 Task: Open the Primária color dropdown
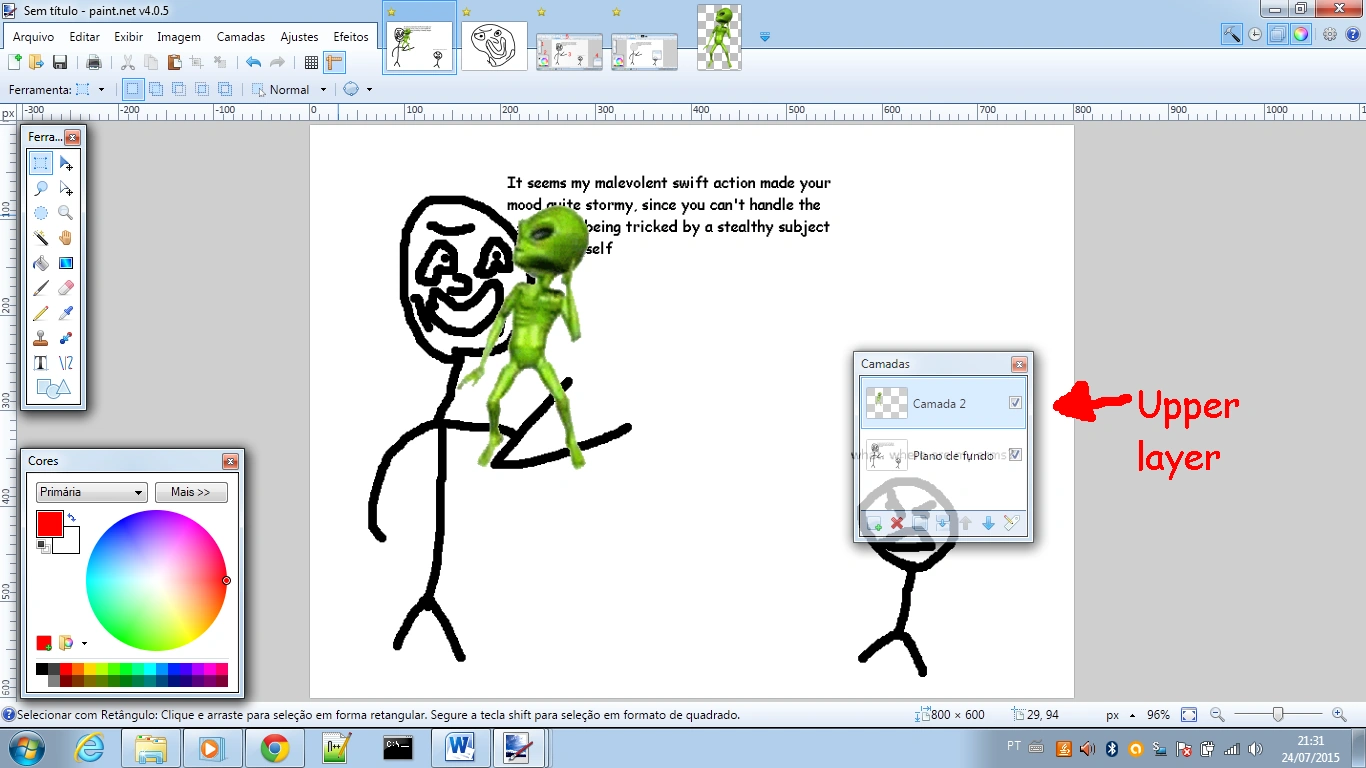[92, 492]
